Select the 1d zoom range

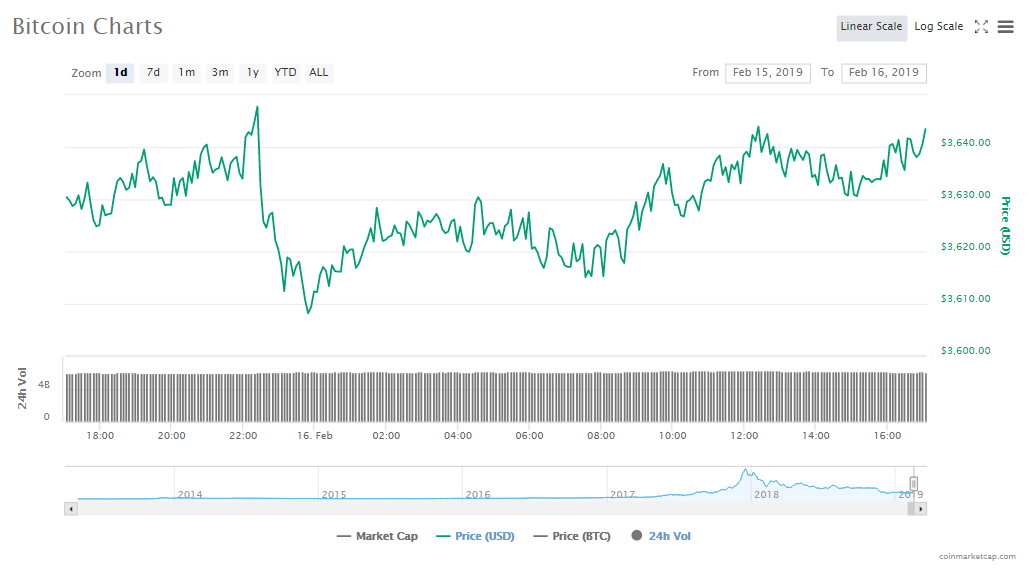pyautogui.click(x=120, y=72)
